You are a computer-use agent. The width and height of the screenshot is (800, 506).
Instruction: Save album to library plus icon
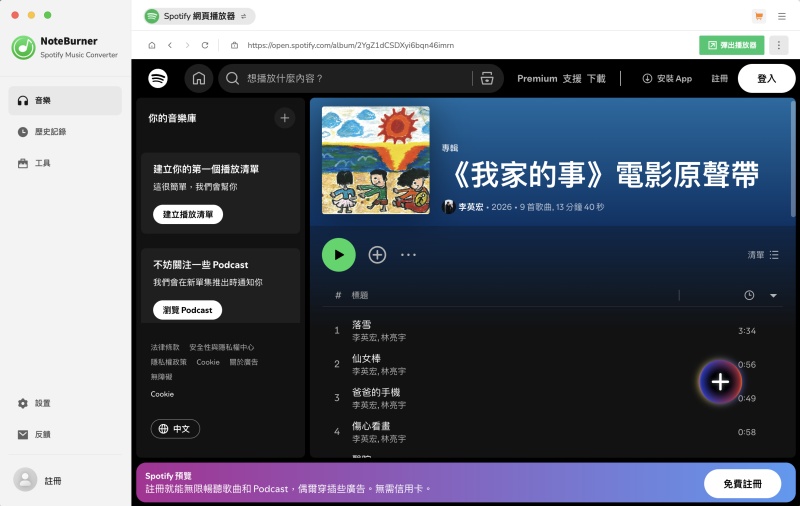(378, 255)
